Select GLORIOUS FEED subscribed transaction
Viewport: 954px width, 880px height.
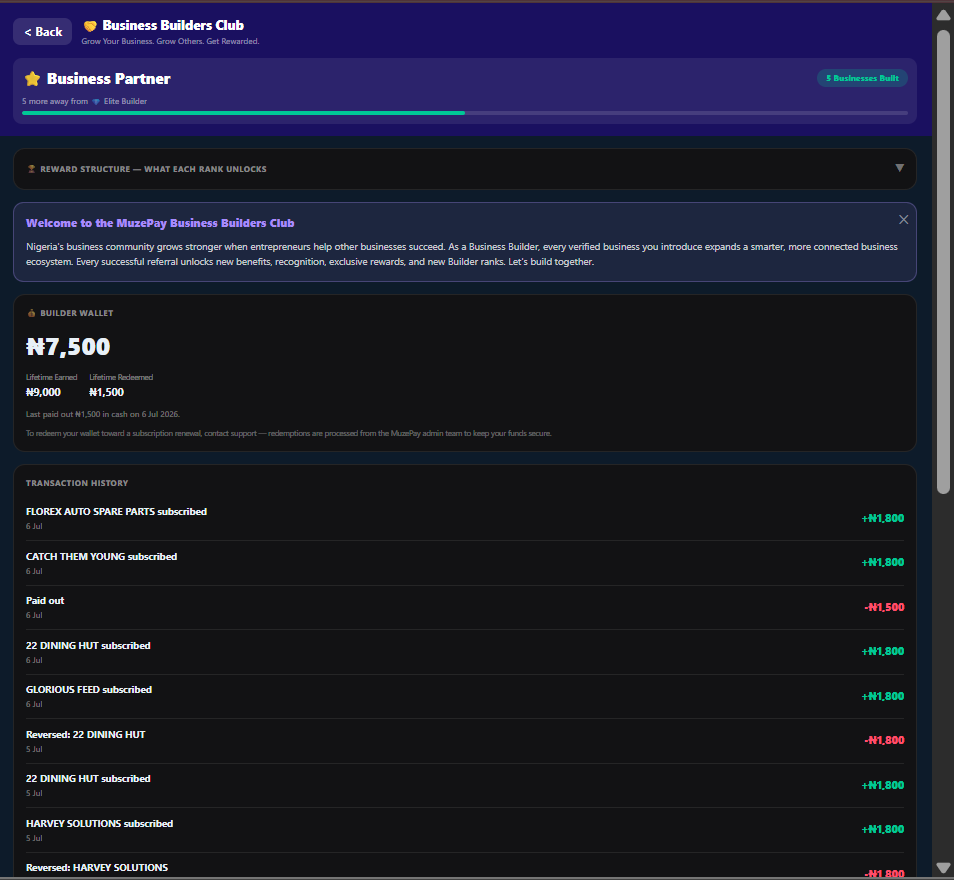465,696
